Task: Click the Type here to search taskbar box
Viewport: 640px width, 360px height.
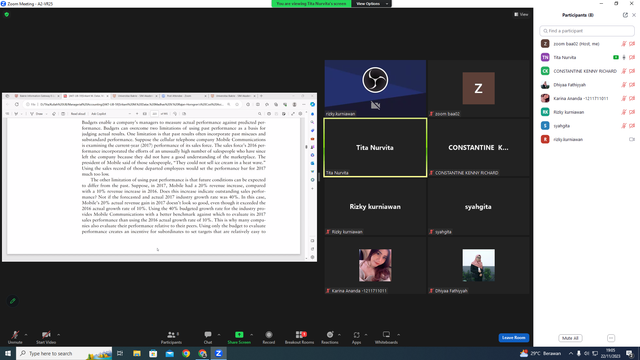Action: pos(64,353)
